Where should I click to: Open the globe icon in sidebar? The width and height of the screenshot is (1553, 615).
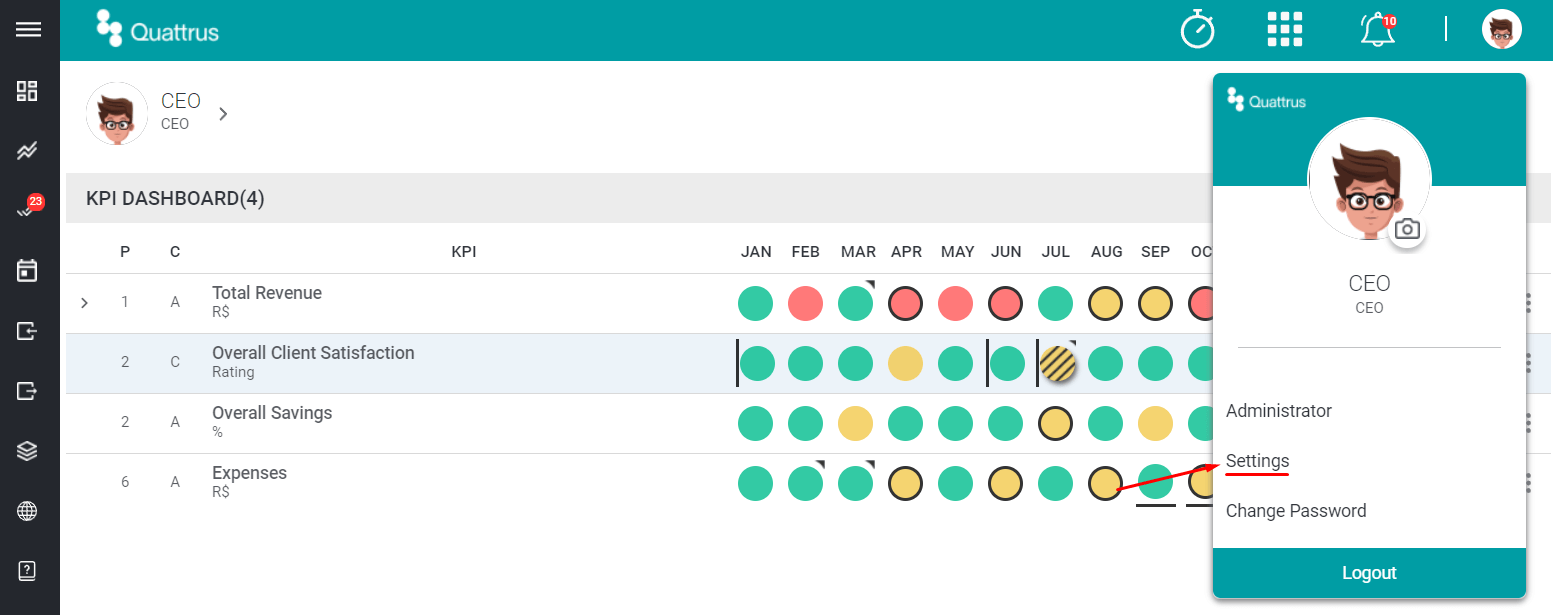tap(27, 512)
